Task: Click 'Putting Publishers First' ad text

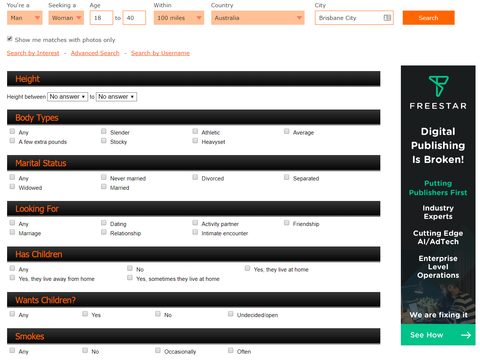Action: [x=438, y=188]
